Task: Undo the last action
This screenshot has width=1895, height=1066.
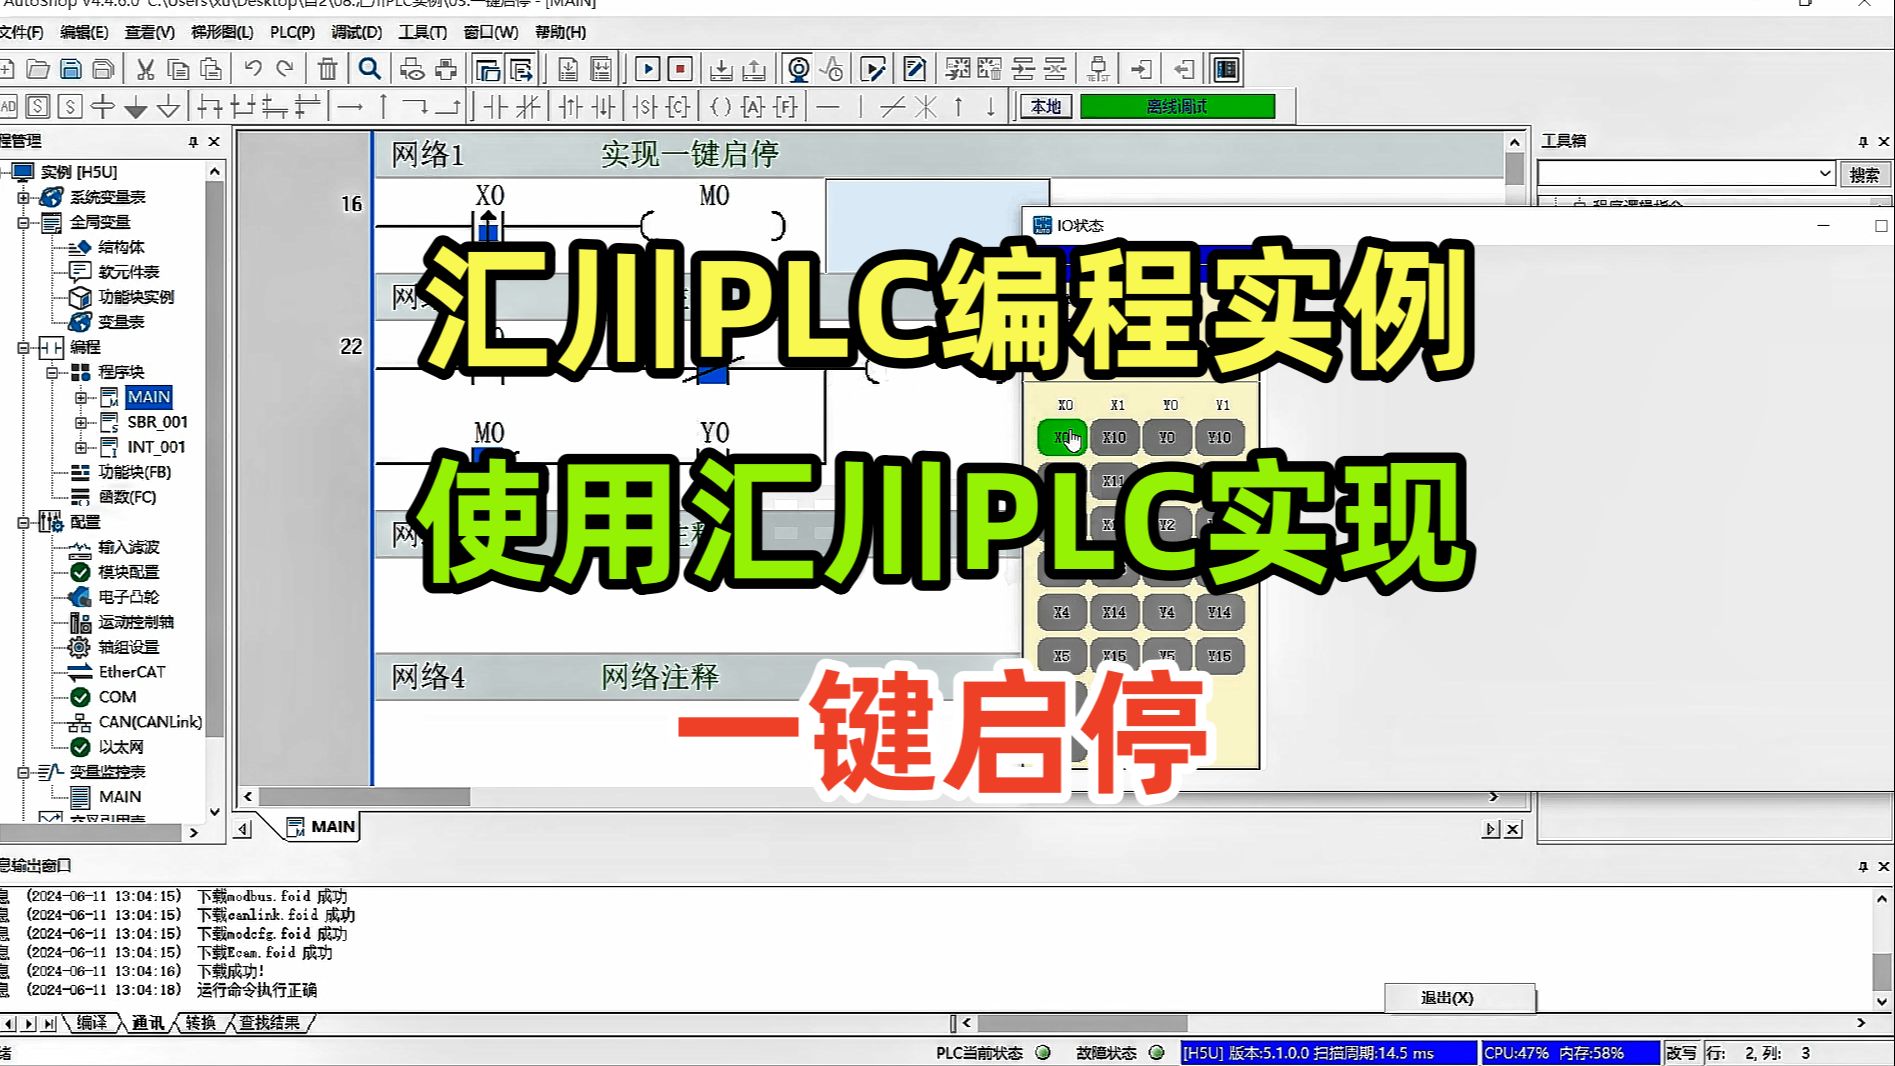Action: click(254, 69)
